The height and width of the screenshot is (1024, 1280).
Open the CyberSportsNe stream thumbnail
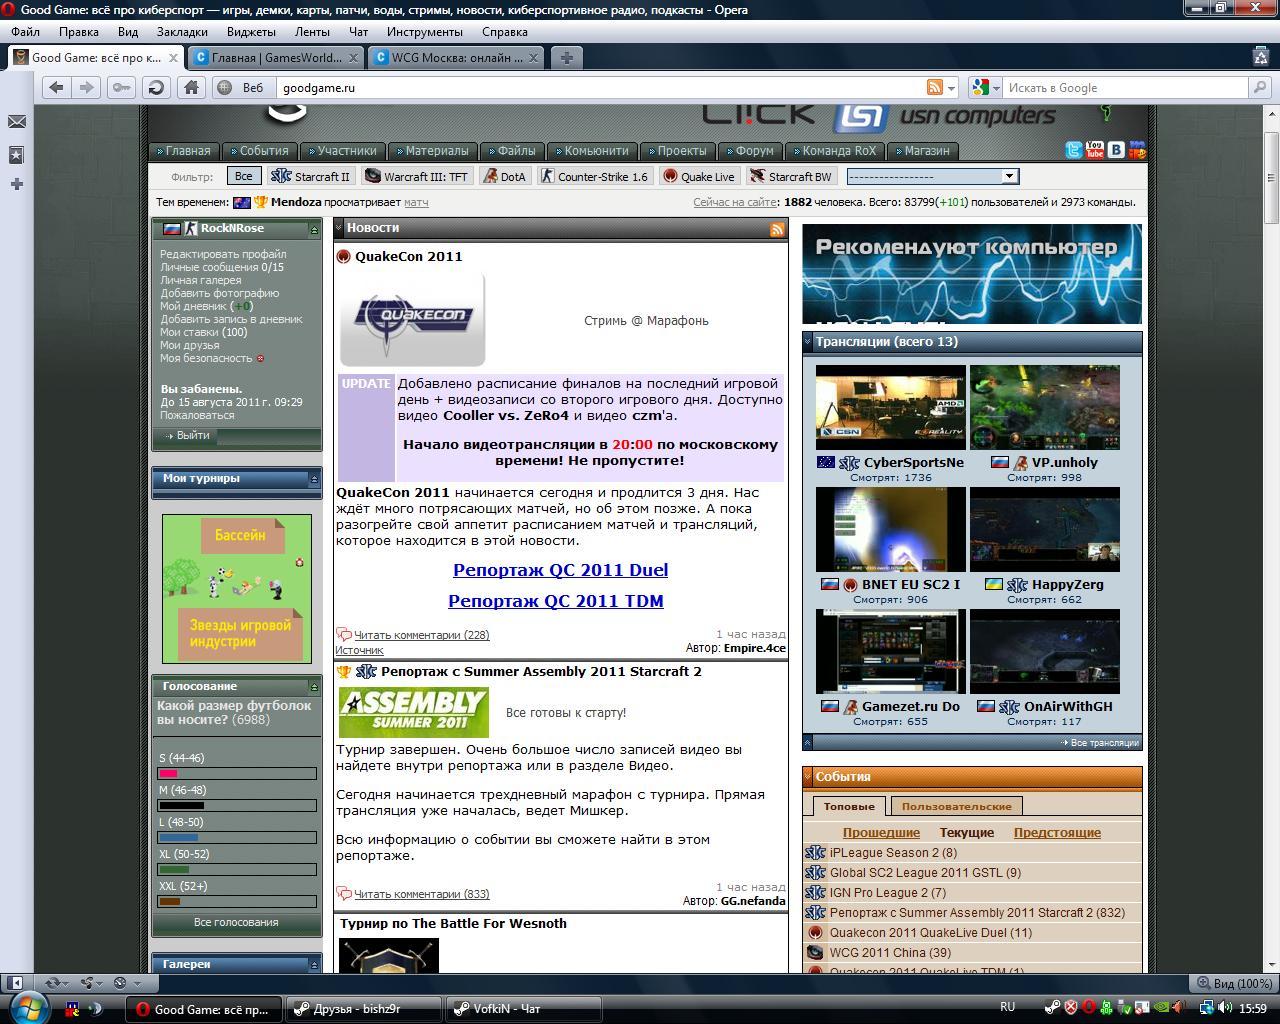(x=890, y=407)
